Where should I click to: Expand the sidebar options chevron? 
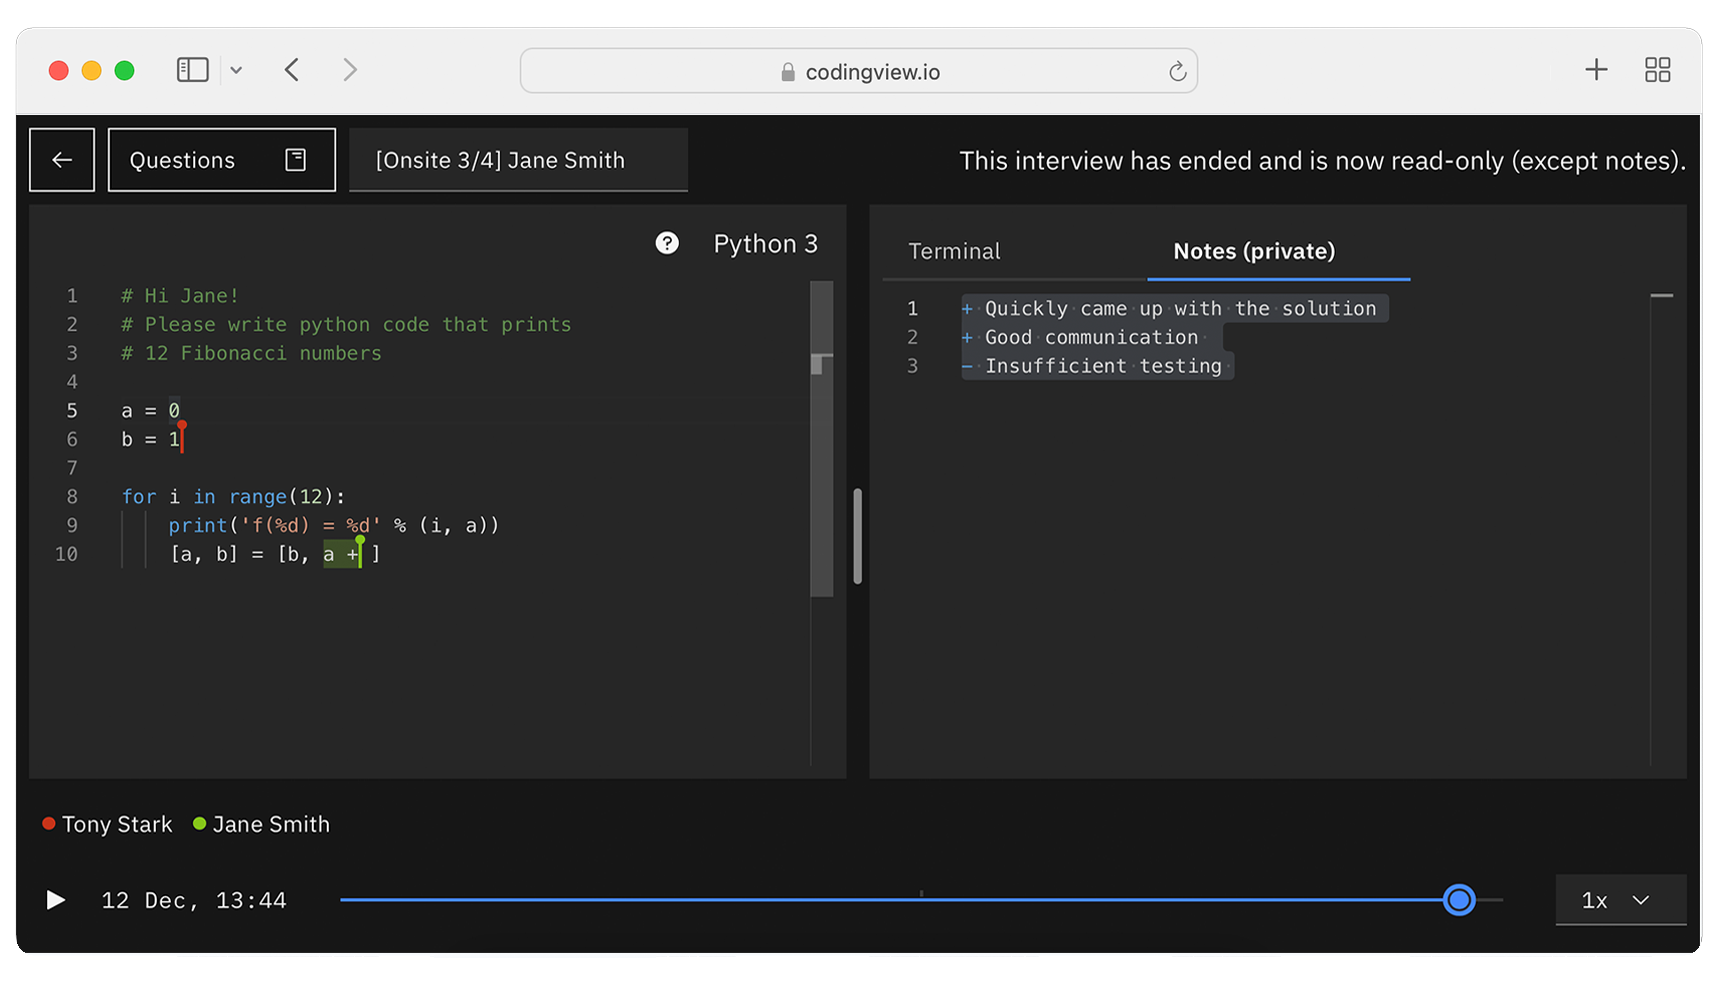(236, 70)
